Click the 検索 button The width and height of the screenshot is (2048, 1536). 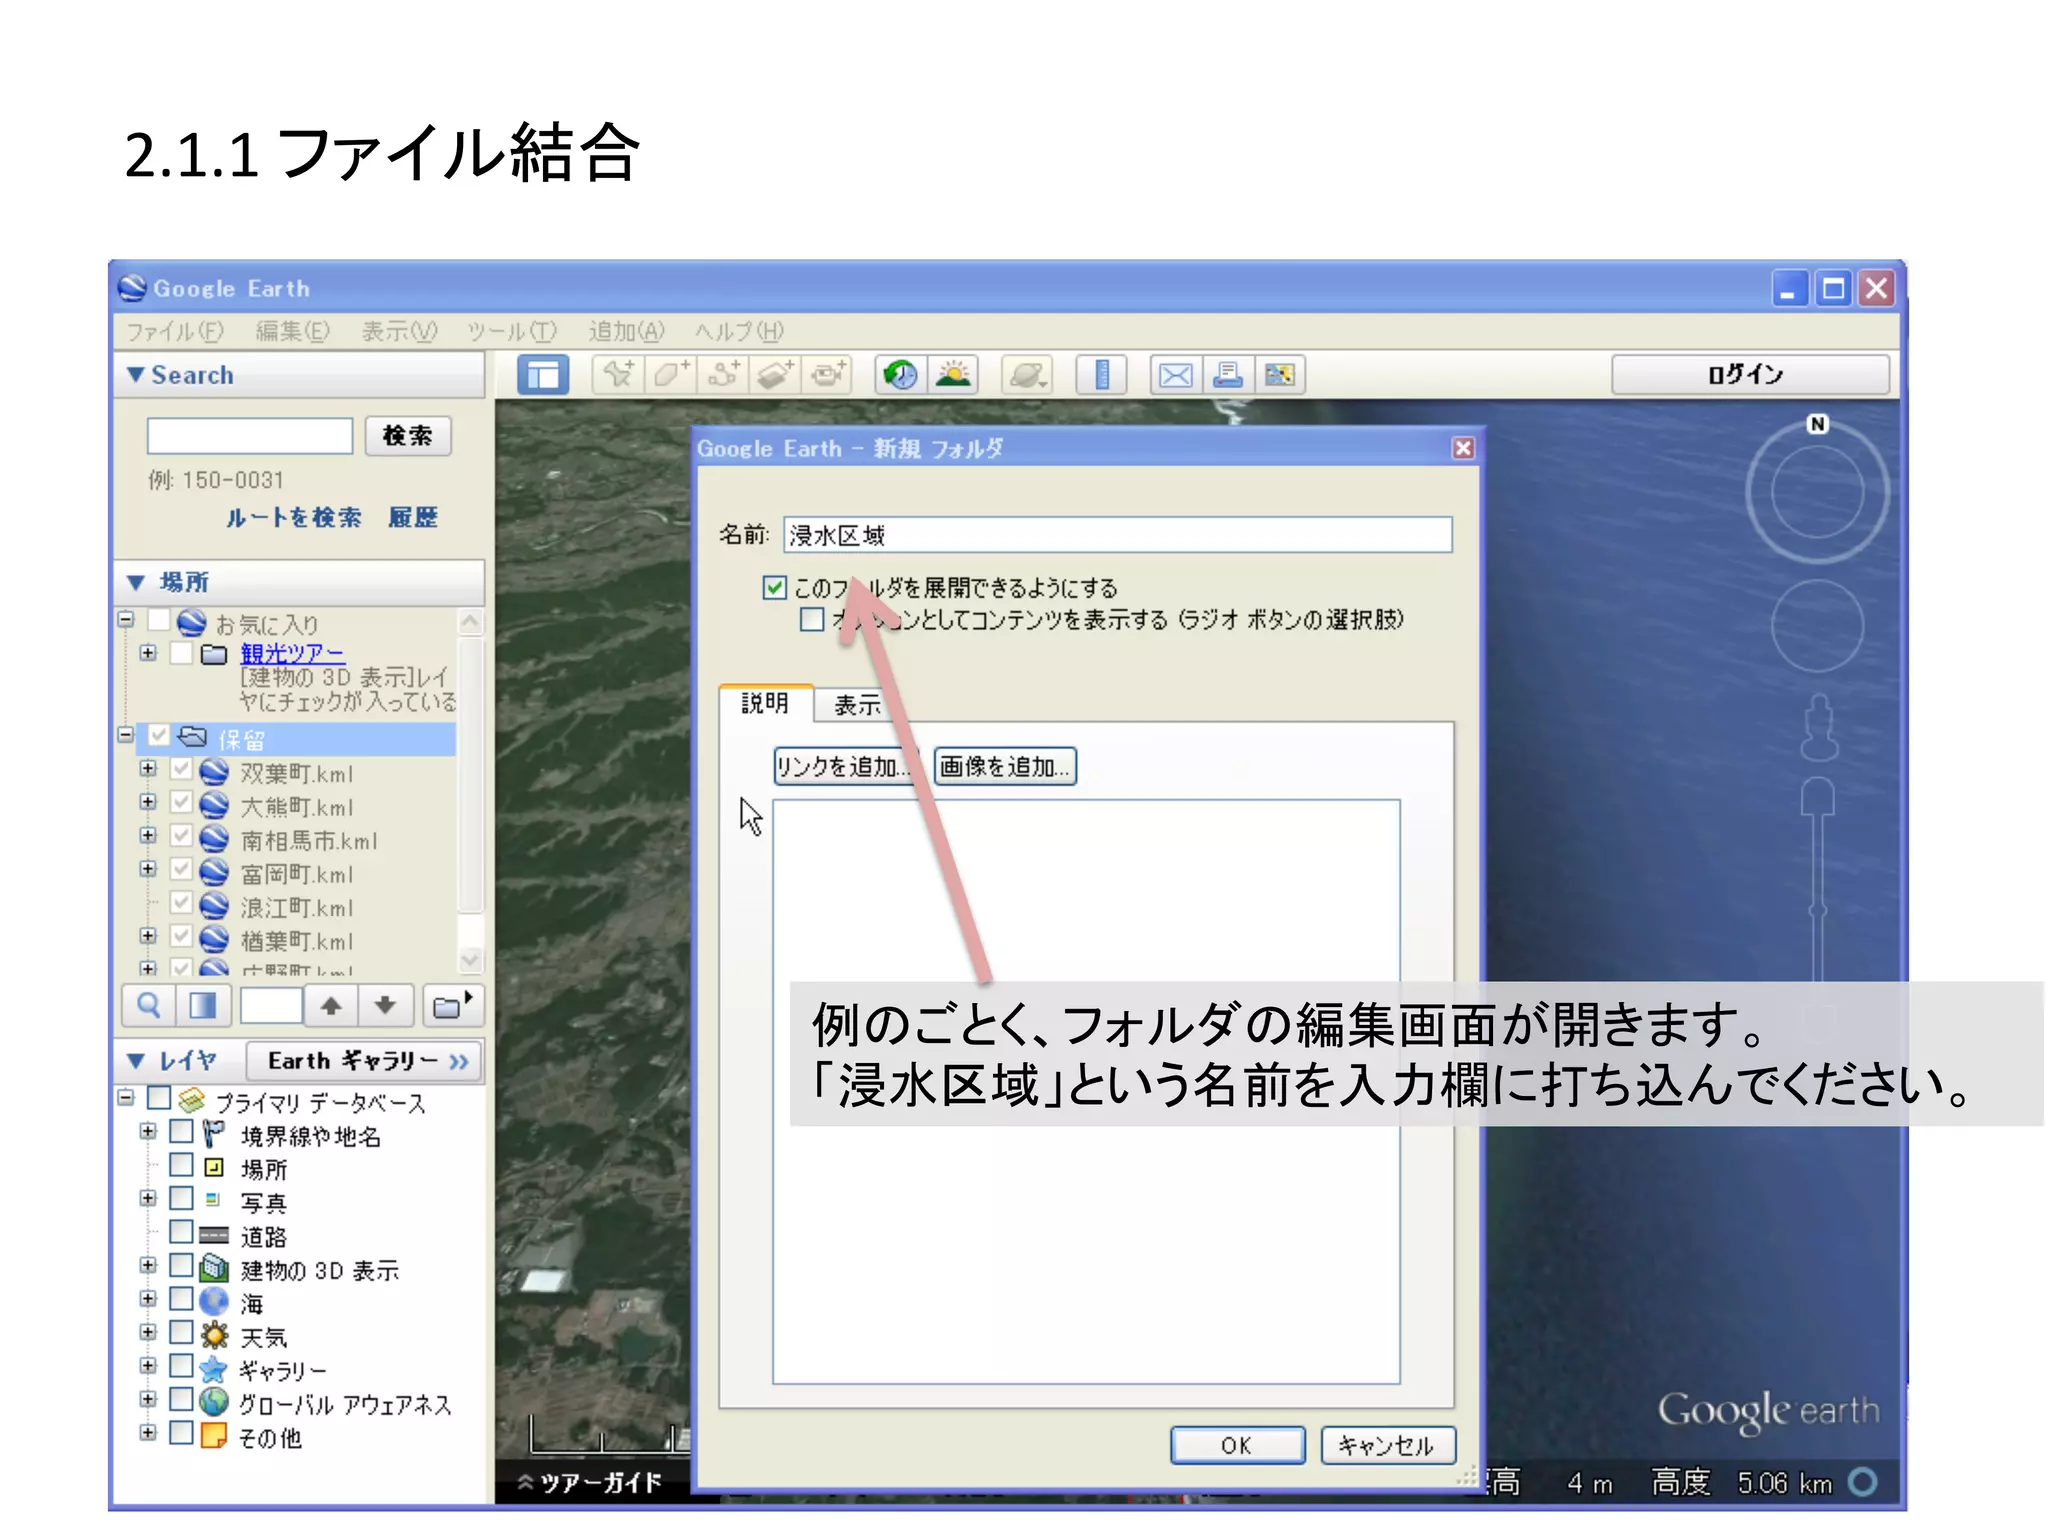(408, 436)
